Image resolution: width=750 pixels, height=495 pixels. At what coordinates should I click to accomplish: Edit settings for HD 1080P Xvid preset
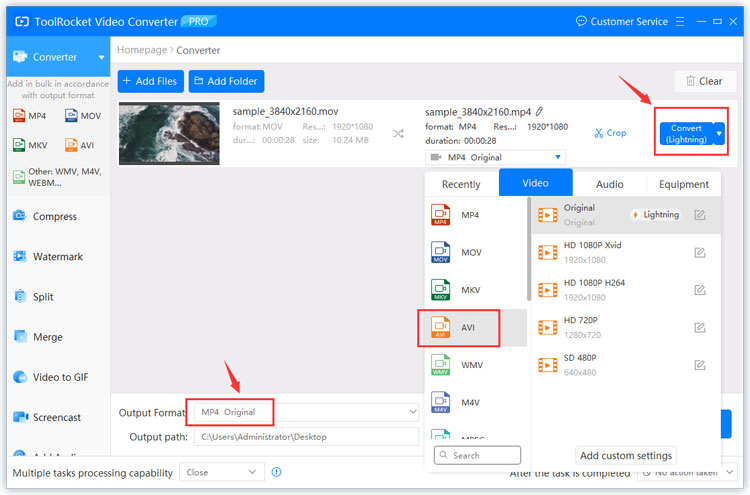(x=700, y=252)
